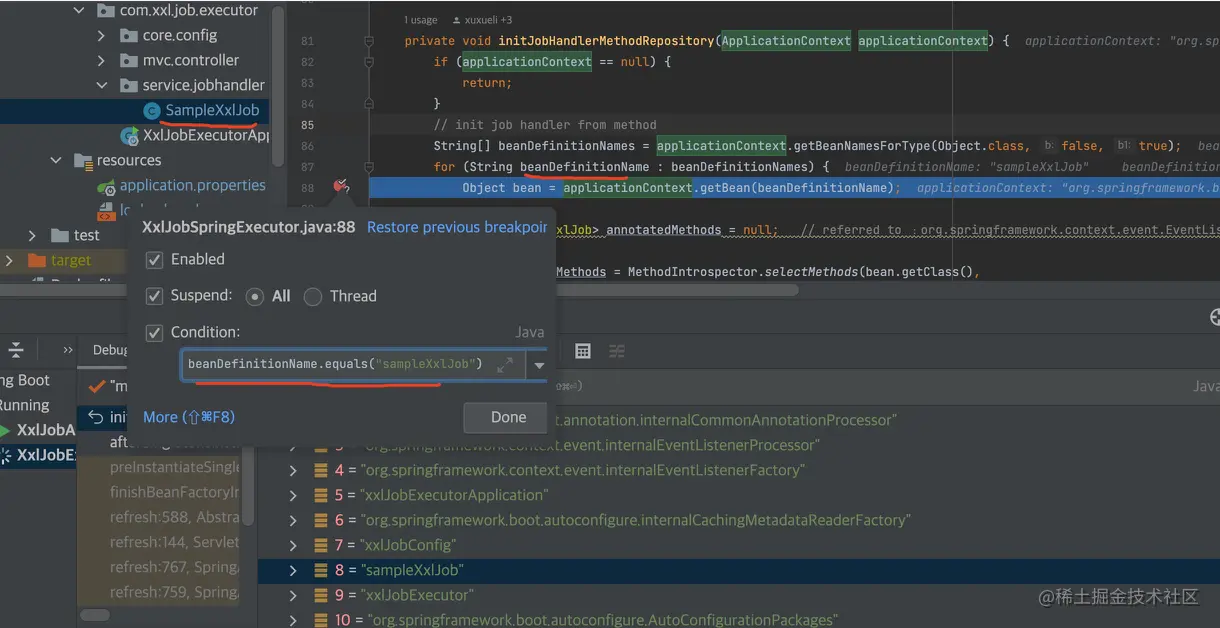1220x628 pixels.
Task: Click the xuxueli +3 author hint
Action: tap(483, 20)
